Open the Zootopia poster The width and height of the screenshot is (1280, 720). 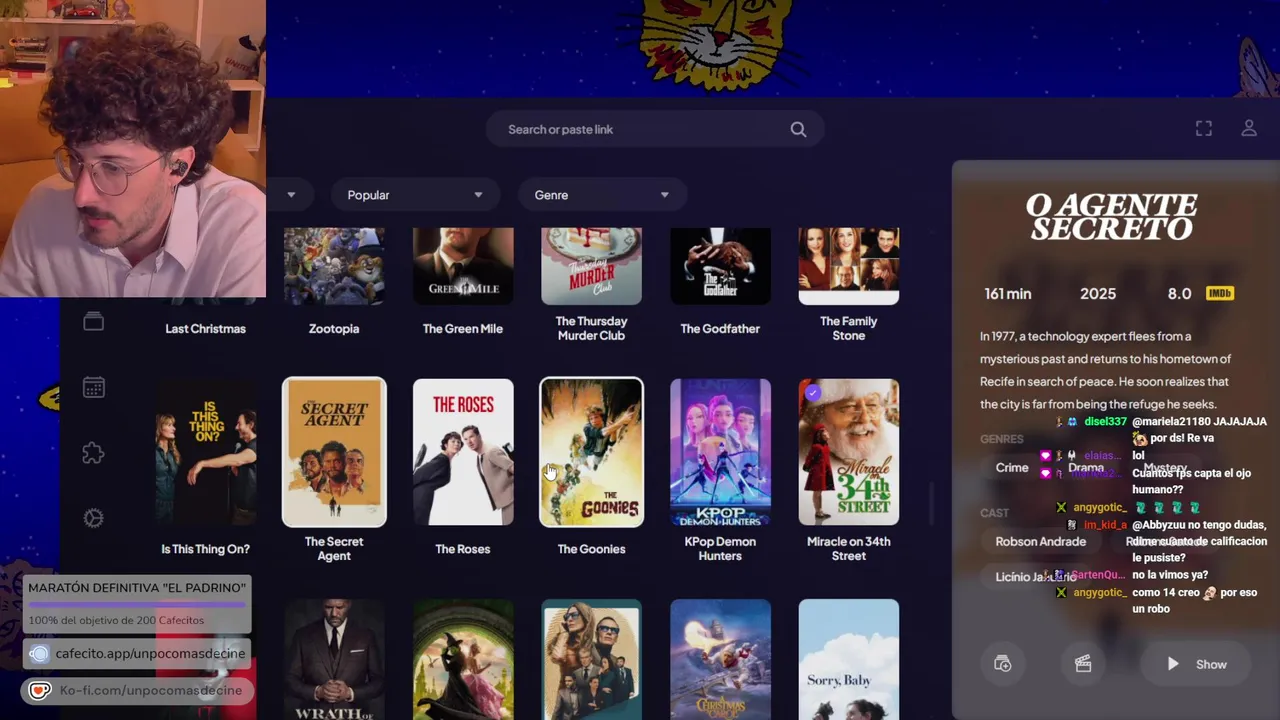(x=334, y=266)
